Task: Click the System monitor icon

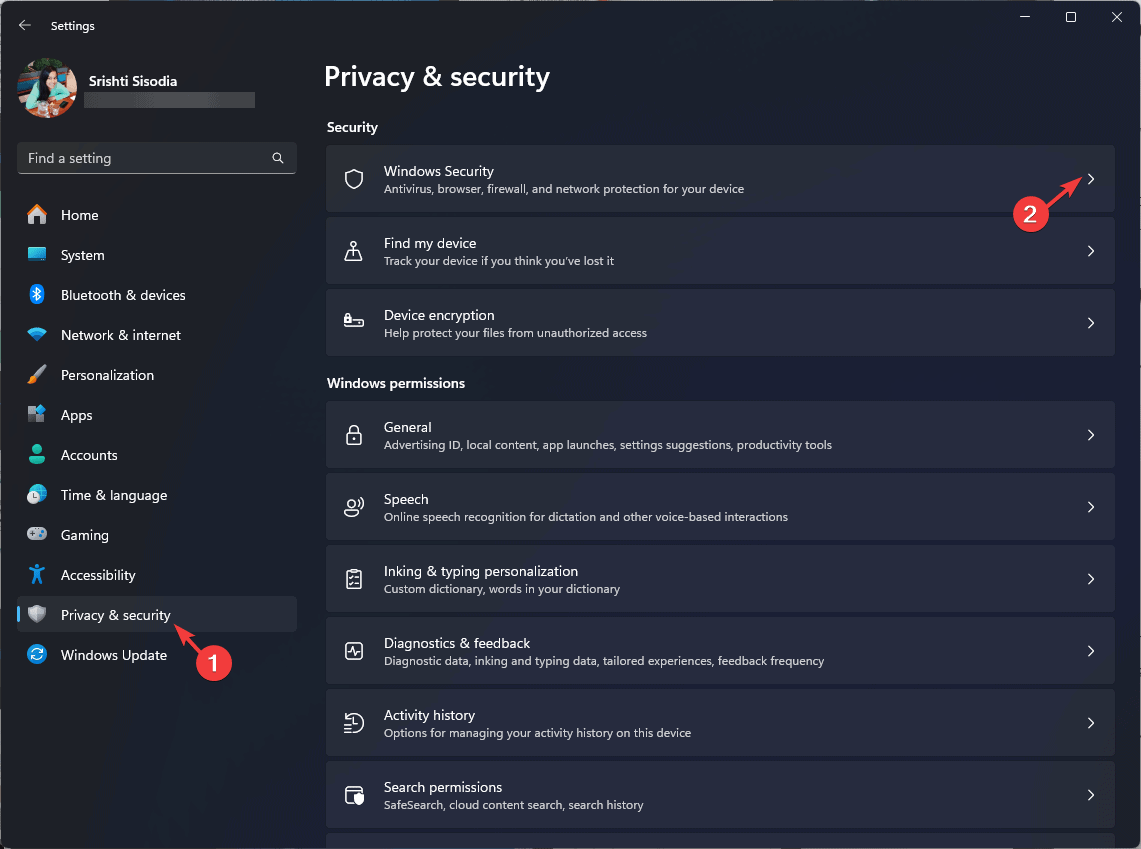Action: click(x=36, y=255)
